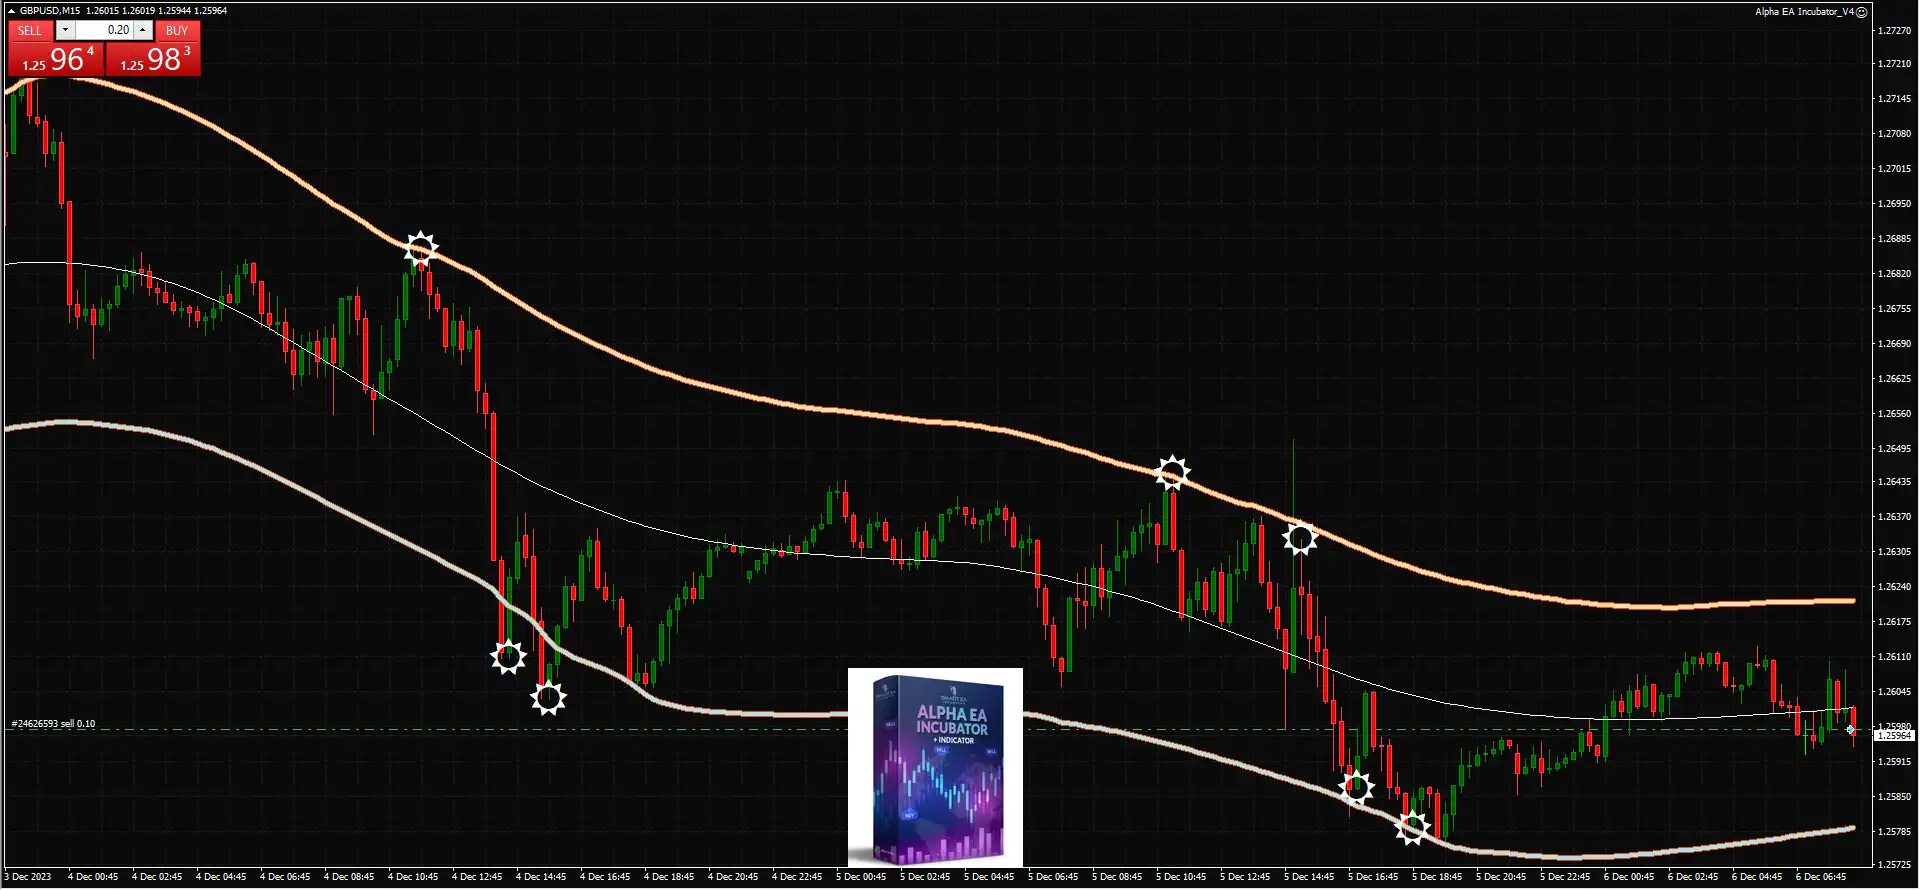The image size is (1920, 890).
Task: Collapse the one-click trading panel triangle
Action: (x=11, y=11)
